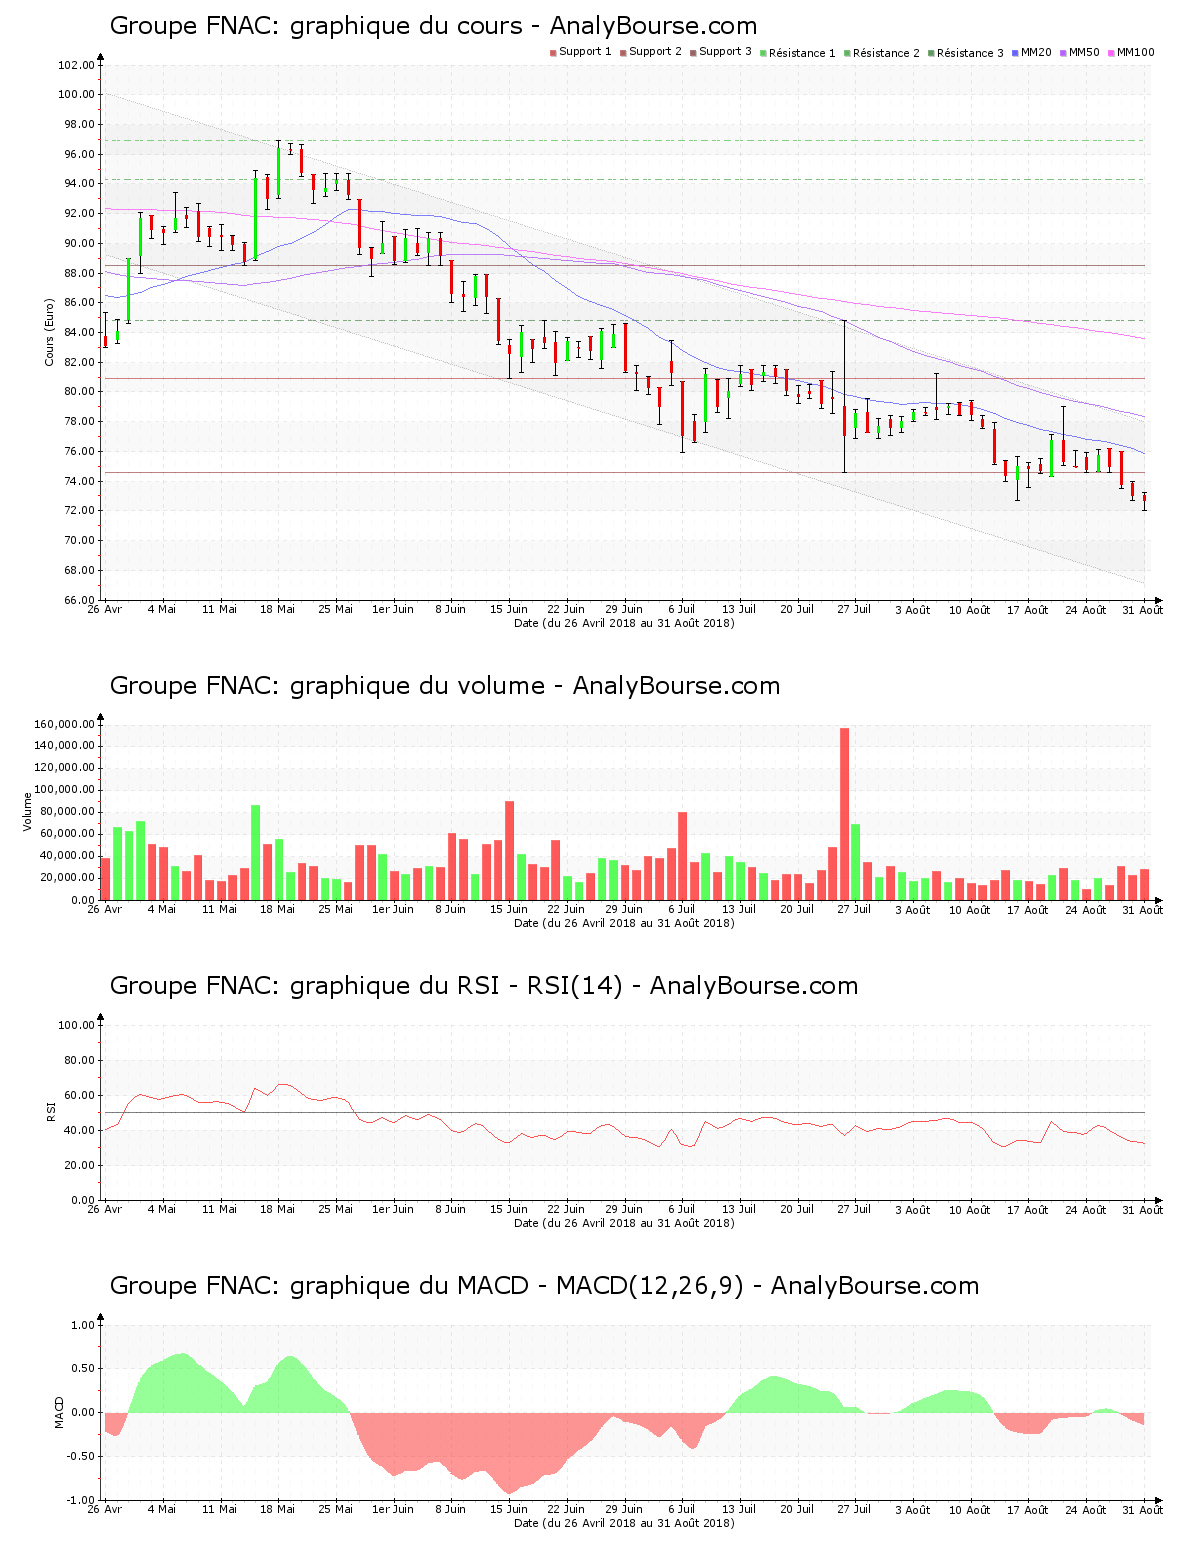Click the tall green volume bar near 27 Juil
This screenshot has width=1200, height=1550.
click(x=856, y=862)
